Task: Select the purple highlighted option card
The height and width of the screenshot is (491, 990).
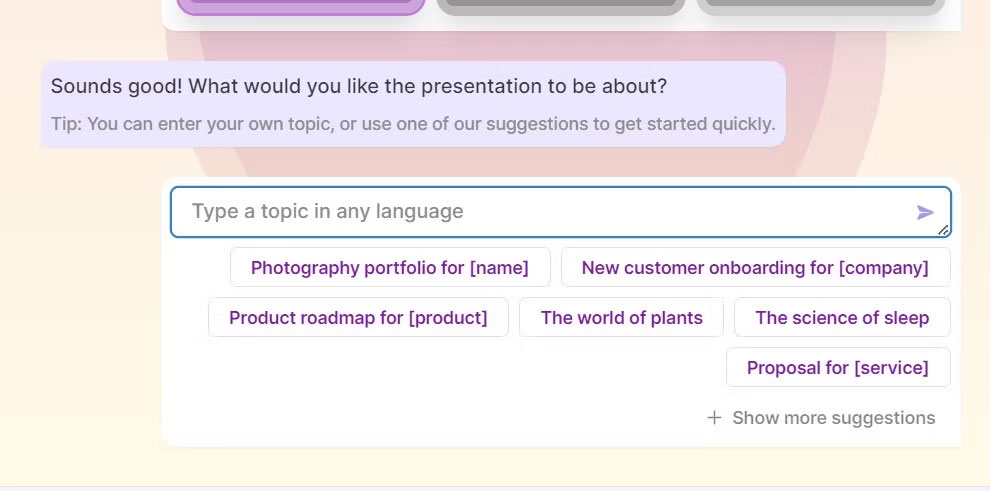Action: pyautogui.click(x=301, y=6)
